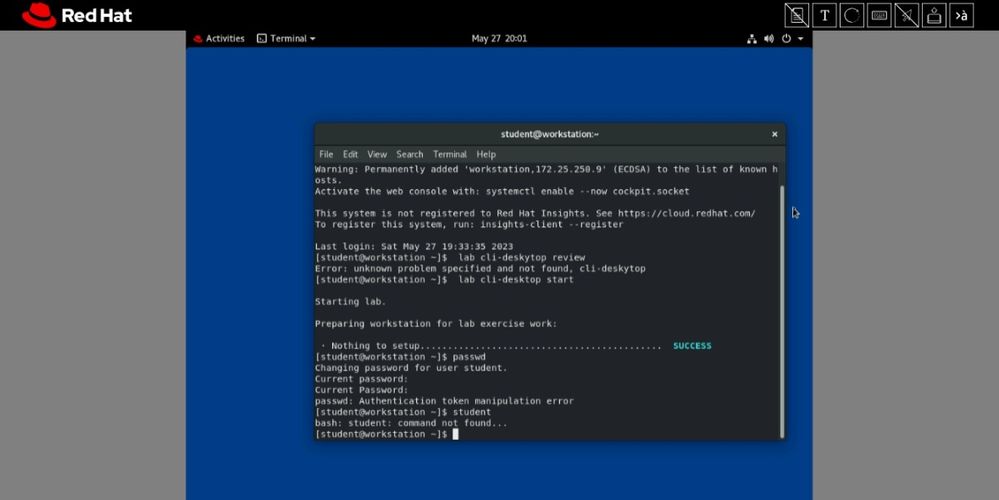Click the crossed-out document icon in top toolbar
The height and width of the screenshot is (500, 999).
click(797, 15)
